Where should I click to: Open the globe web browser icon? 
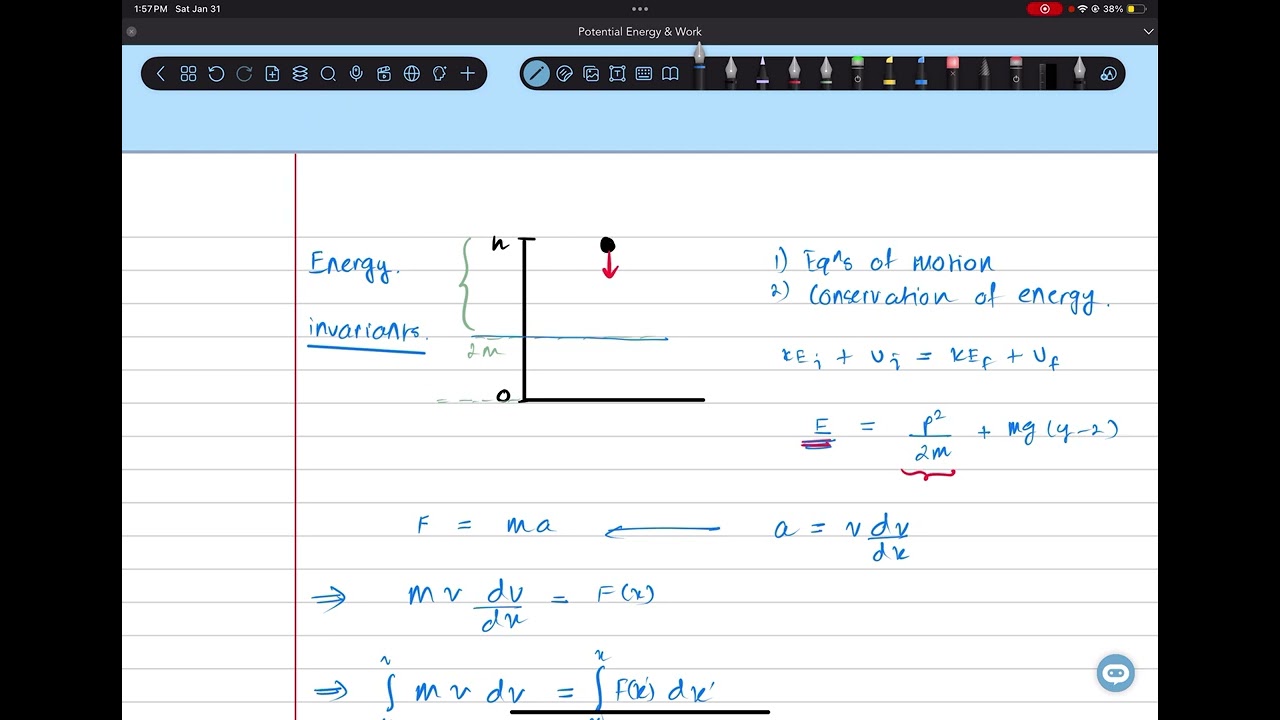tap(412, 74)
